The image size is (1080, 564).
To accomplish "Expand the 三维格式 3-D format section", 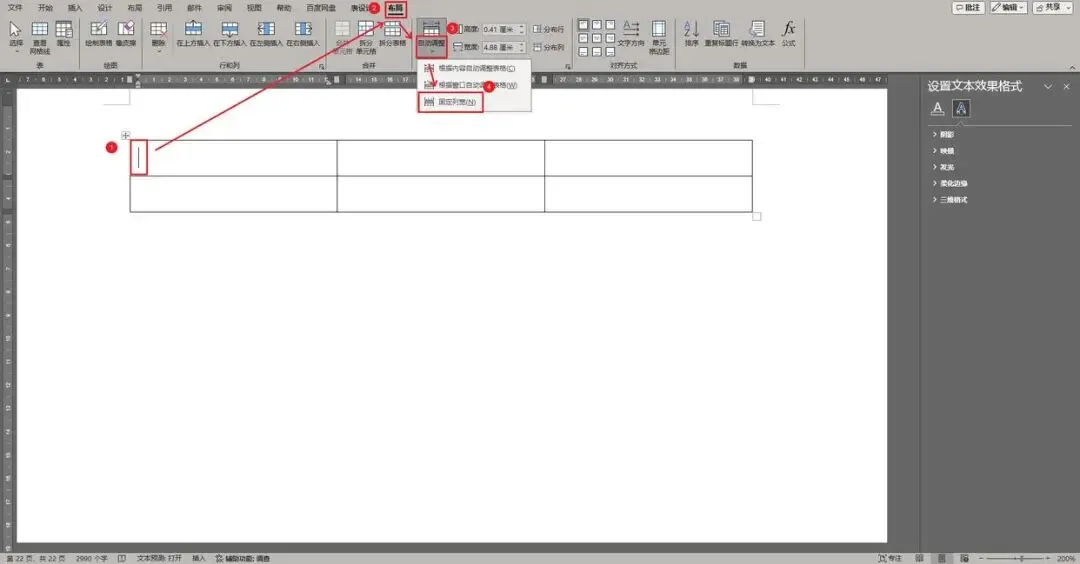I will coord(950,200).
